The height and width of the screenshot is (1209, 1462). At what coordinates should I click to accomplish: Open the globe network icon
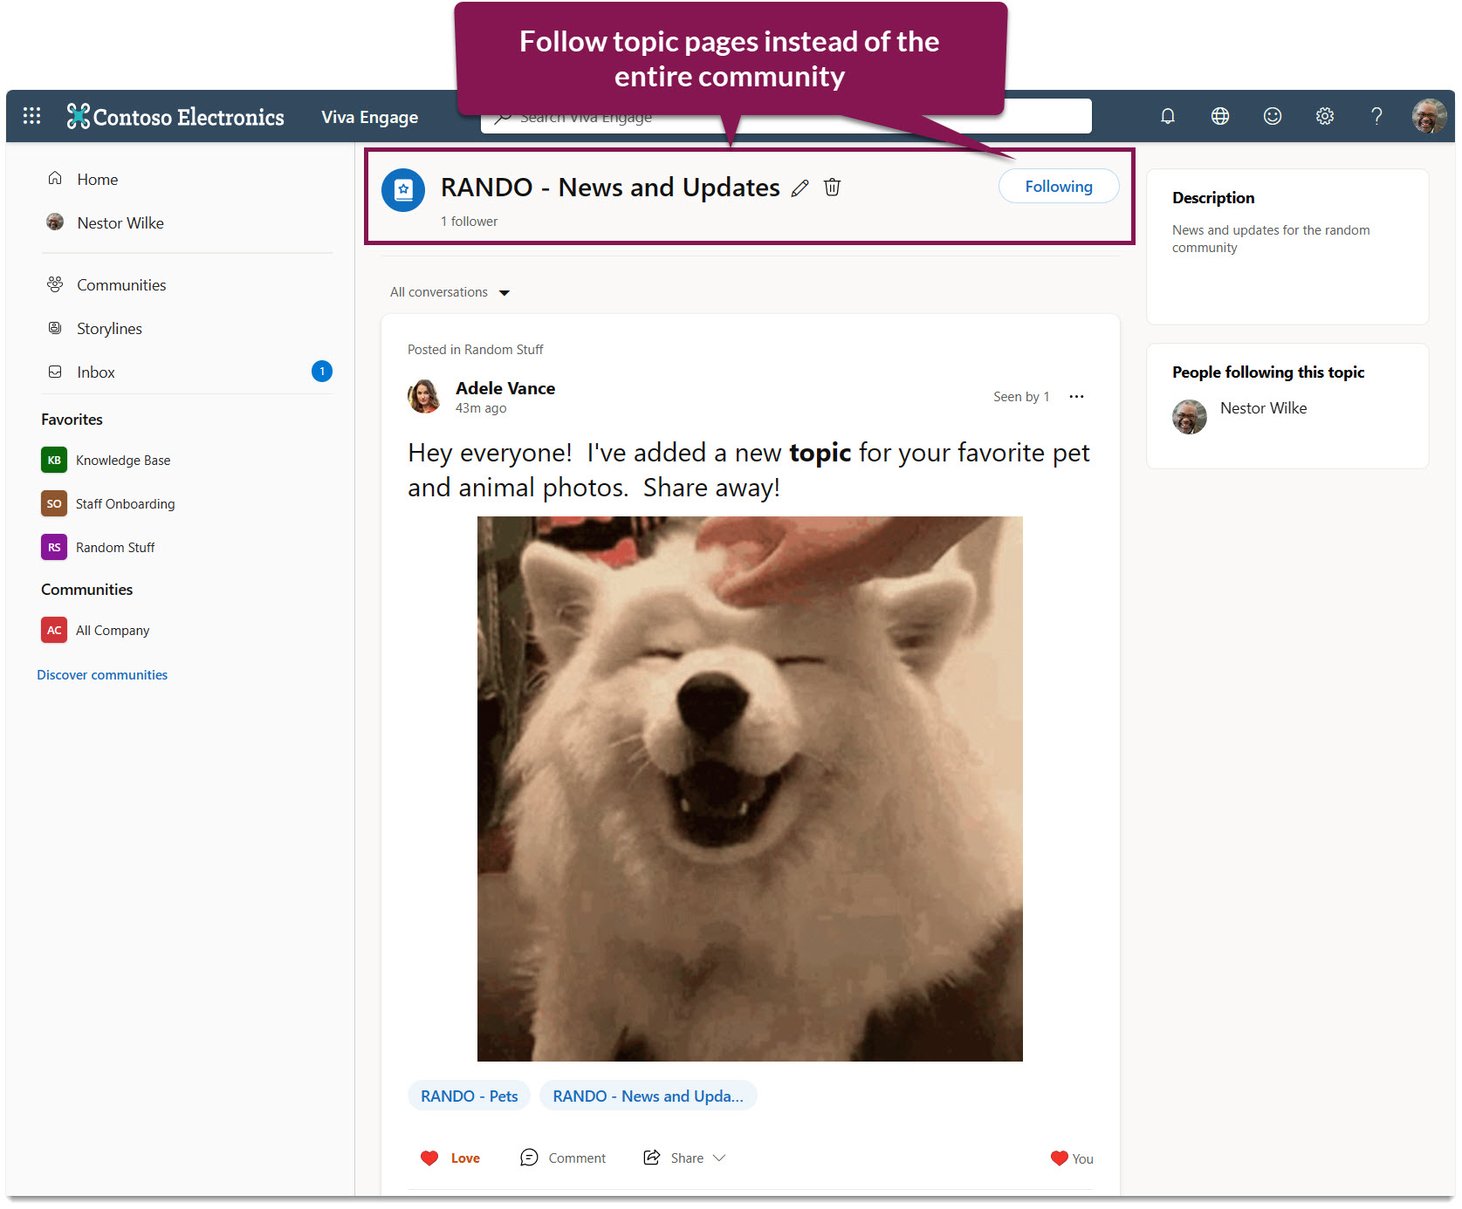tap(1220, 116)
